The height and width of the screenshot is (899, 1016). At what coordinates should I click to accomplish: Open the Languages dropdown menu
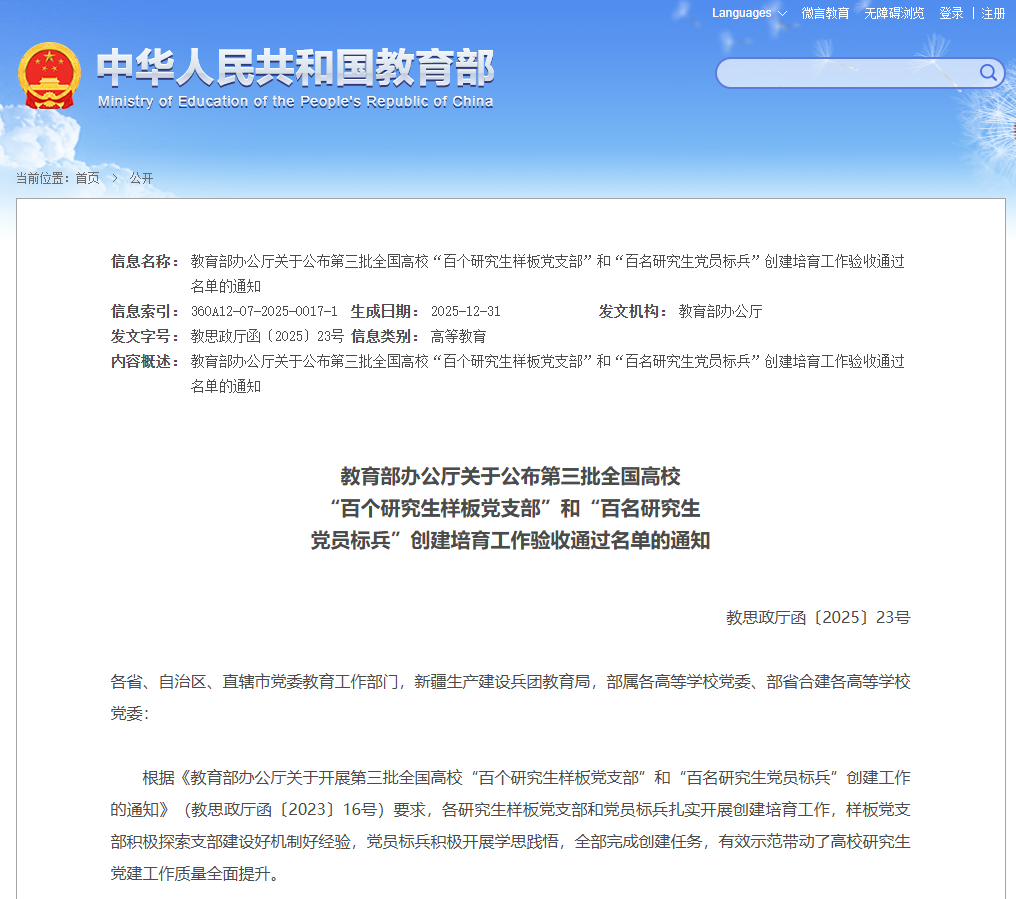pos(742,13)
